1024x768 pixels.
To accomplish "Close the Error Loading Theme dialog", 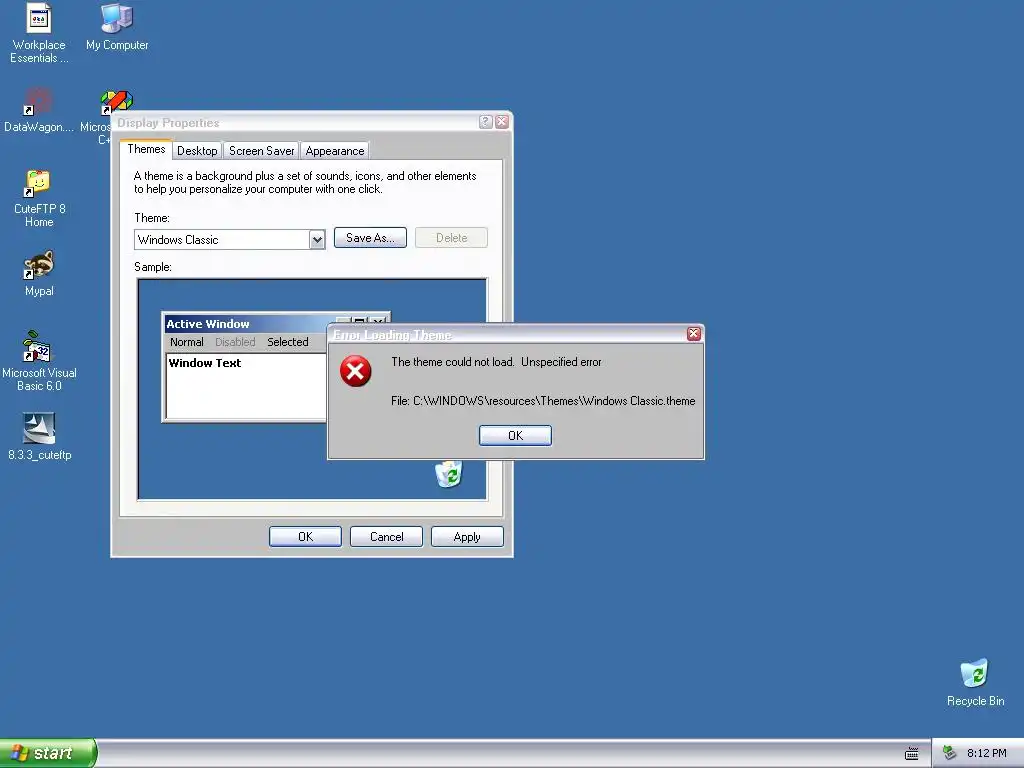I will [694, 334].
